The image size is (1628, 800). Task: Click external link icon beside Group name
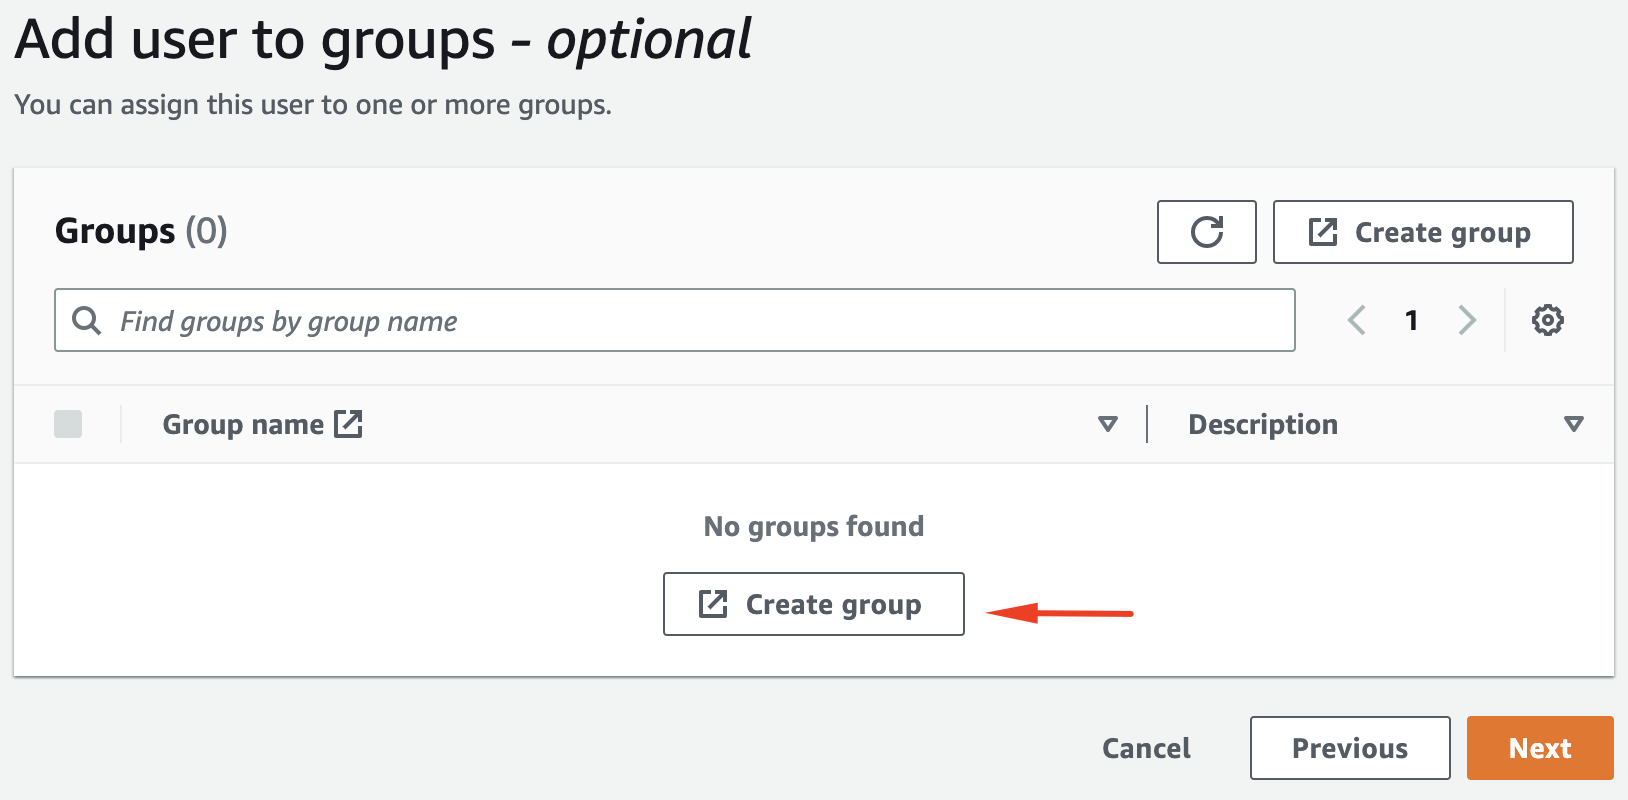[348, 424]
